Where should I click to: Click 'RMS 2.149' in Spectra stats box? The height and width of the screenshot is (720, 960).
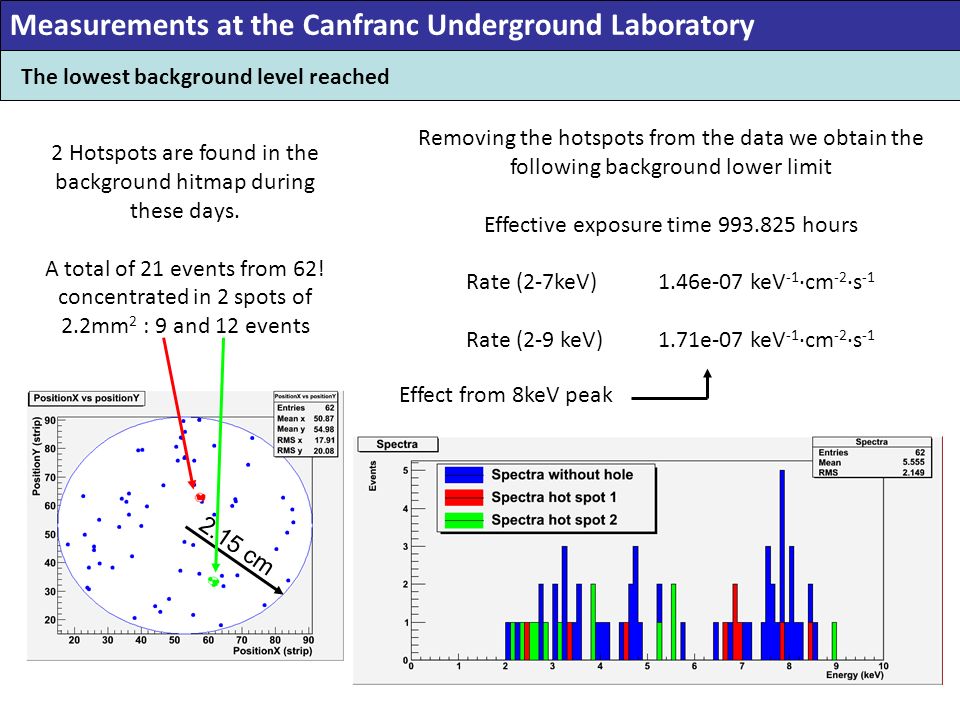point(871,472)
